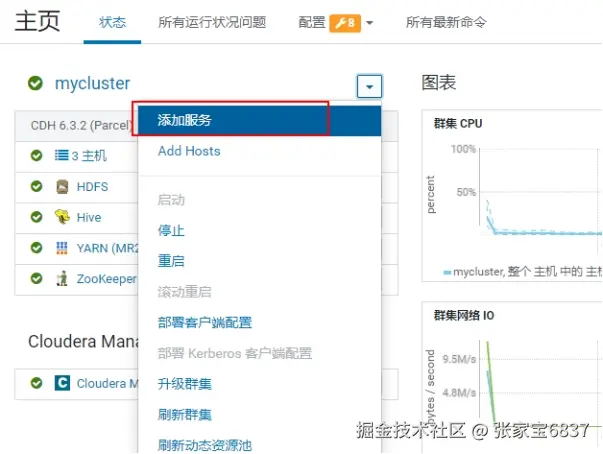Open the 3 主机 hosts link
603x454 pixels.
[89, 156]
